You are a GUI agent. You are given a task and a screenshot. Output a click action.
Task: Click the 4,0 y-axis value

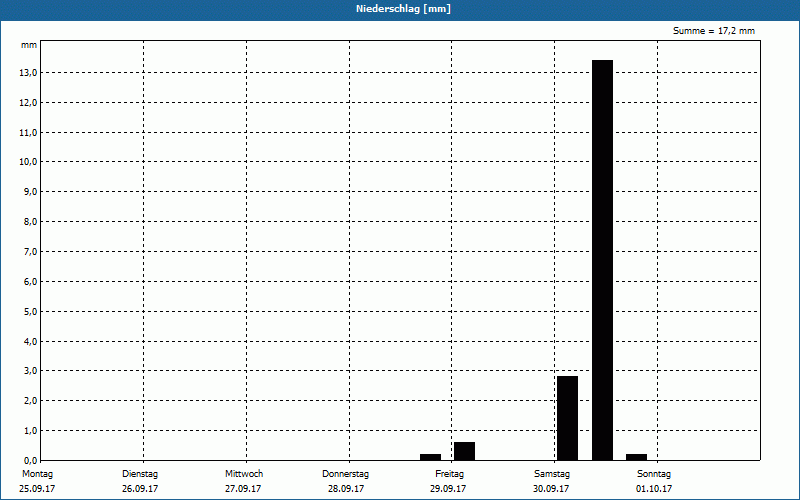(30, 342)
